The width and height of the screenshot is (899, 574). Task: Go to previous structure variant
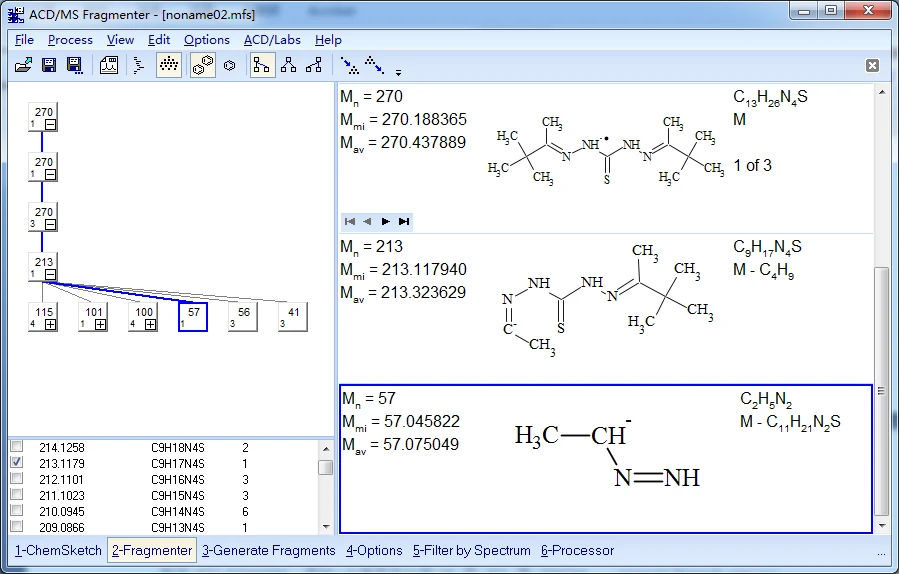point(368,221)
